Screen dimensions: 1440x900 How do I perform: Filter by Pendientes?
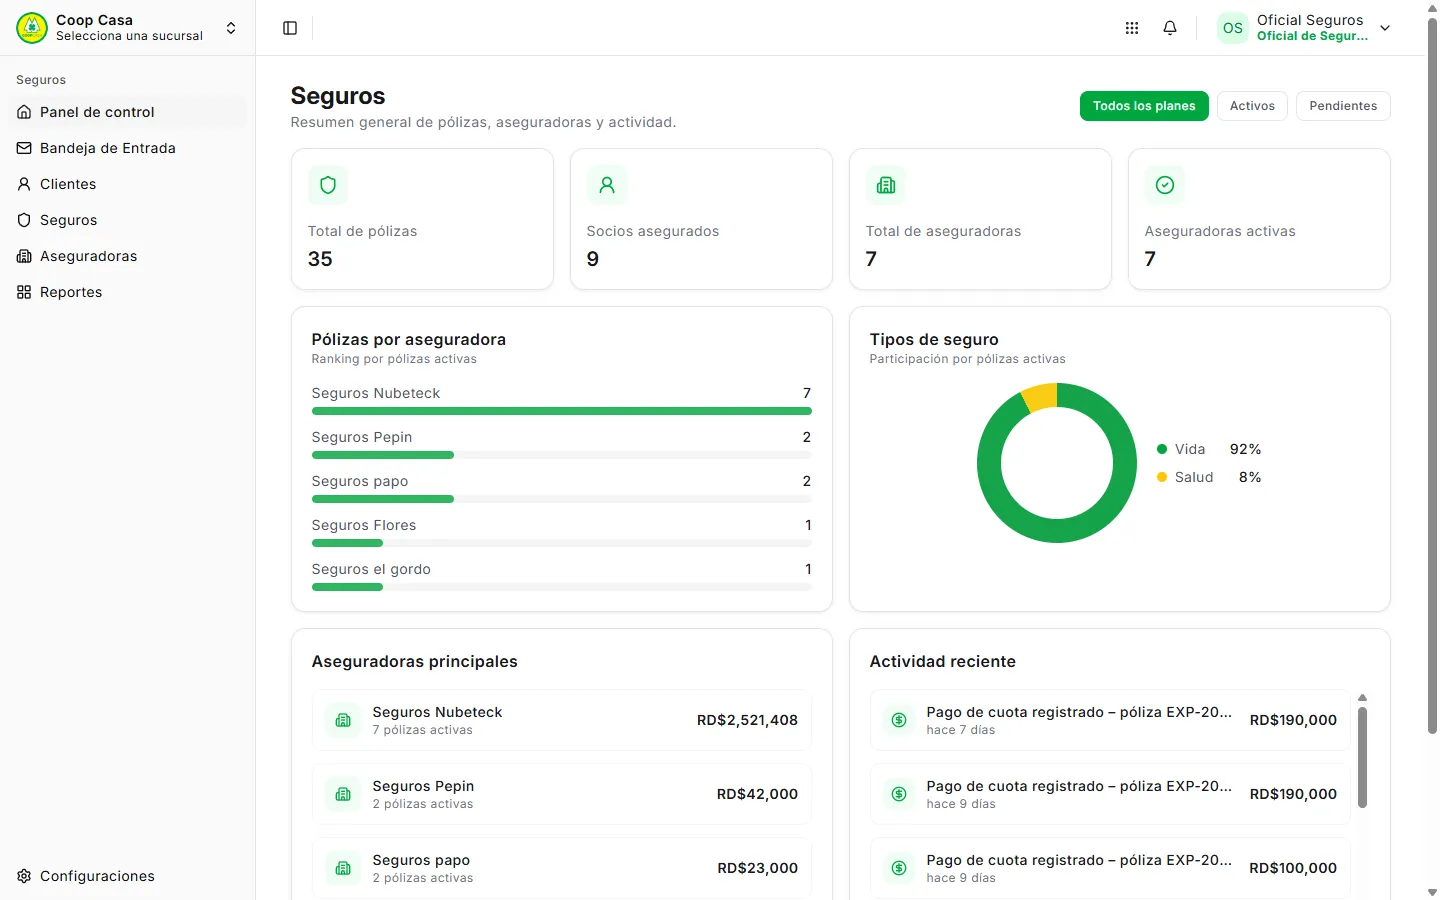click(x=1343, y=106)
